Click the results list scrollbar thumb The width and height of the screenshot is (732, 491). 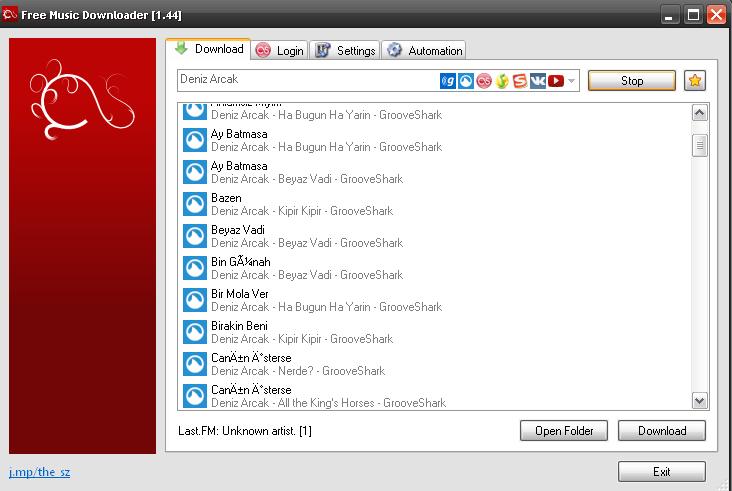(x=699, y=146)
